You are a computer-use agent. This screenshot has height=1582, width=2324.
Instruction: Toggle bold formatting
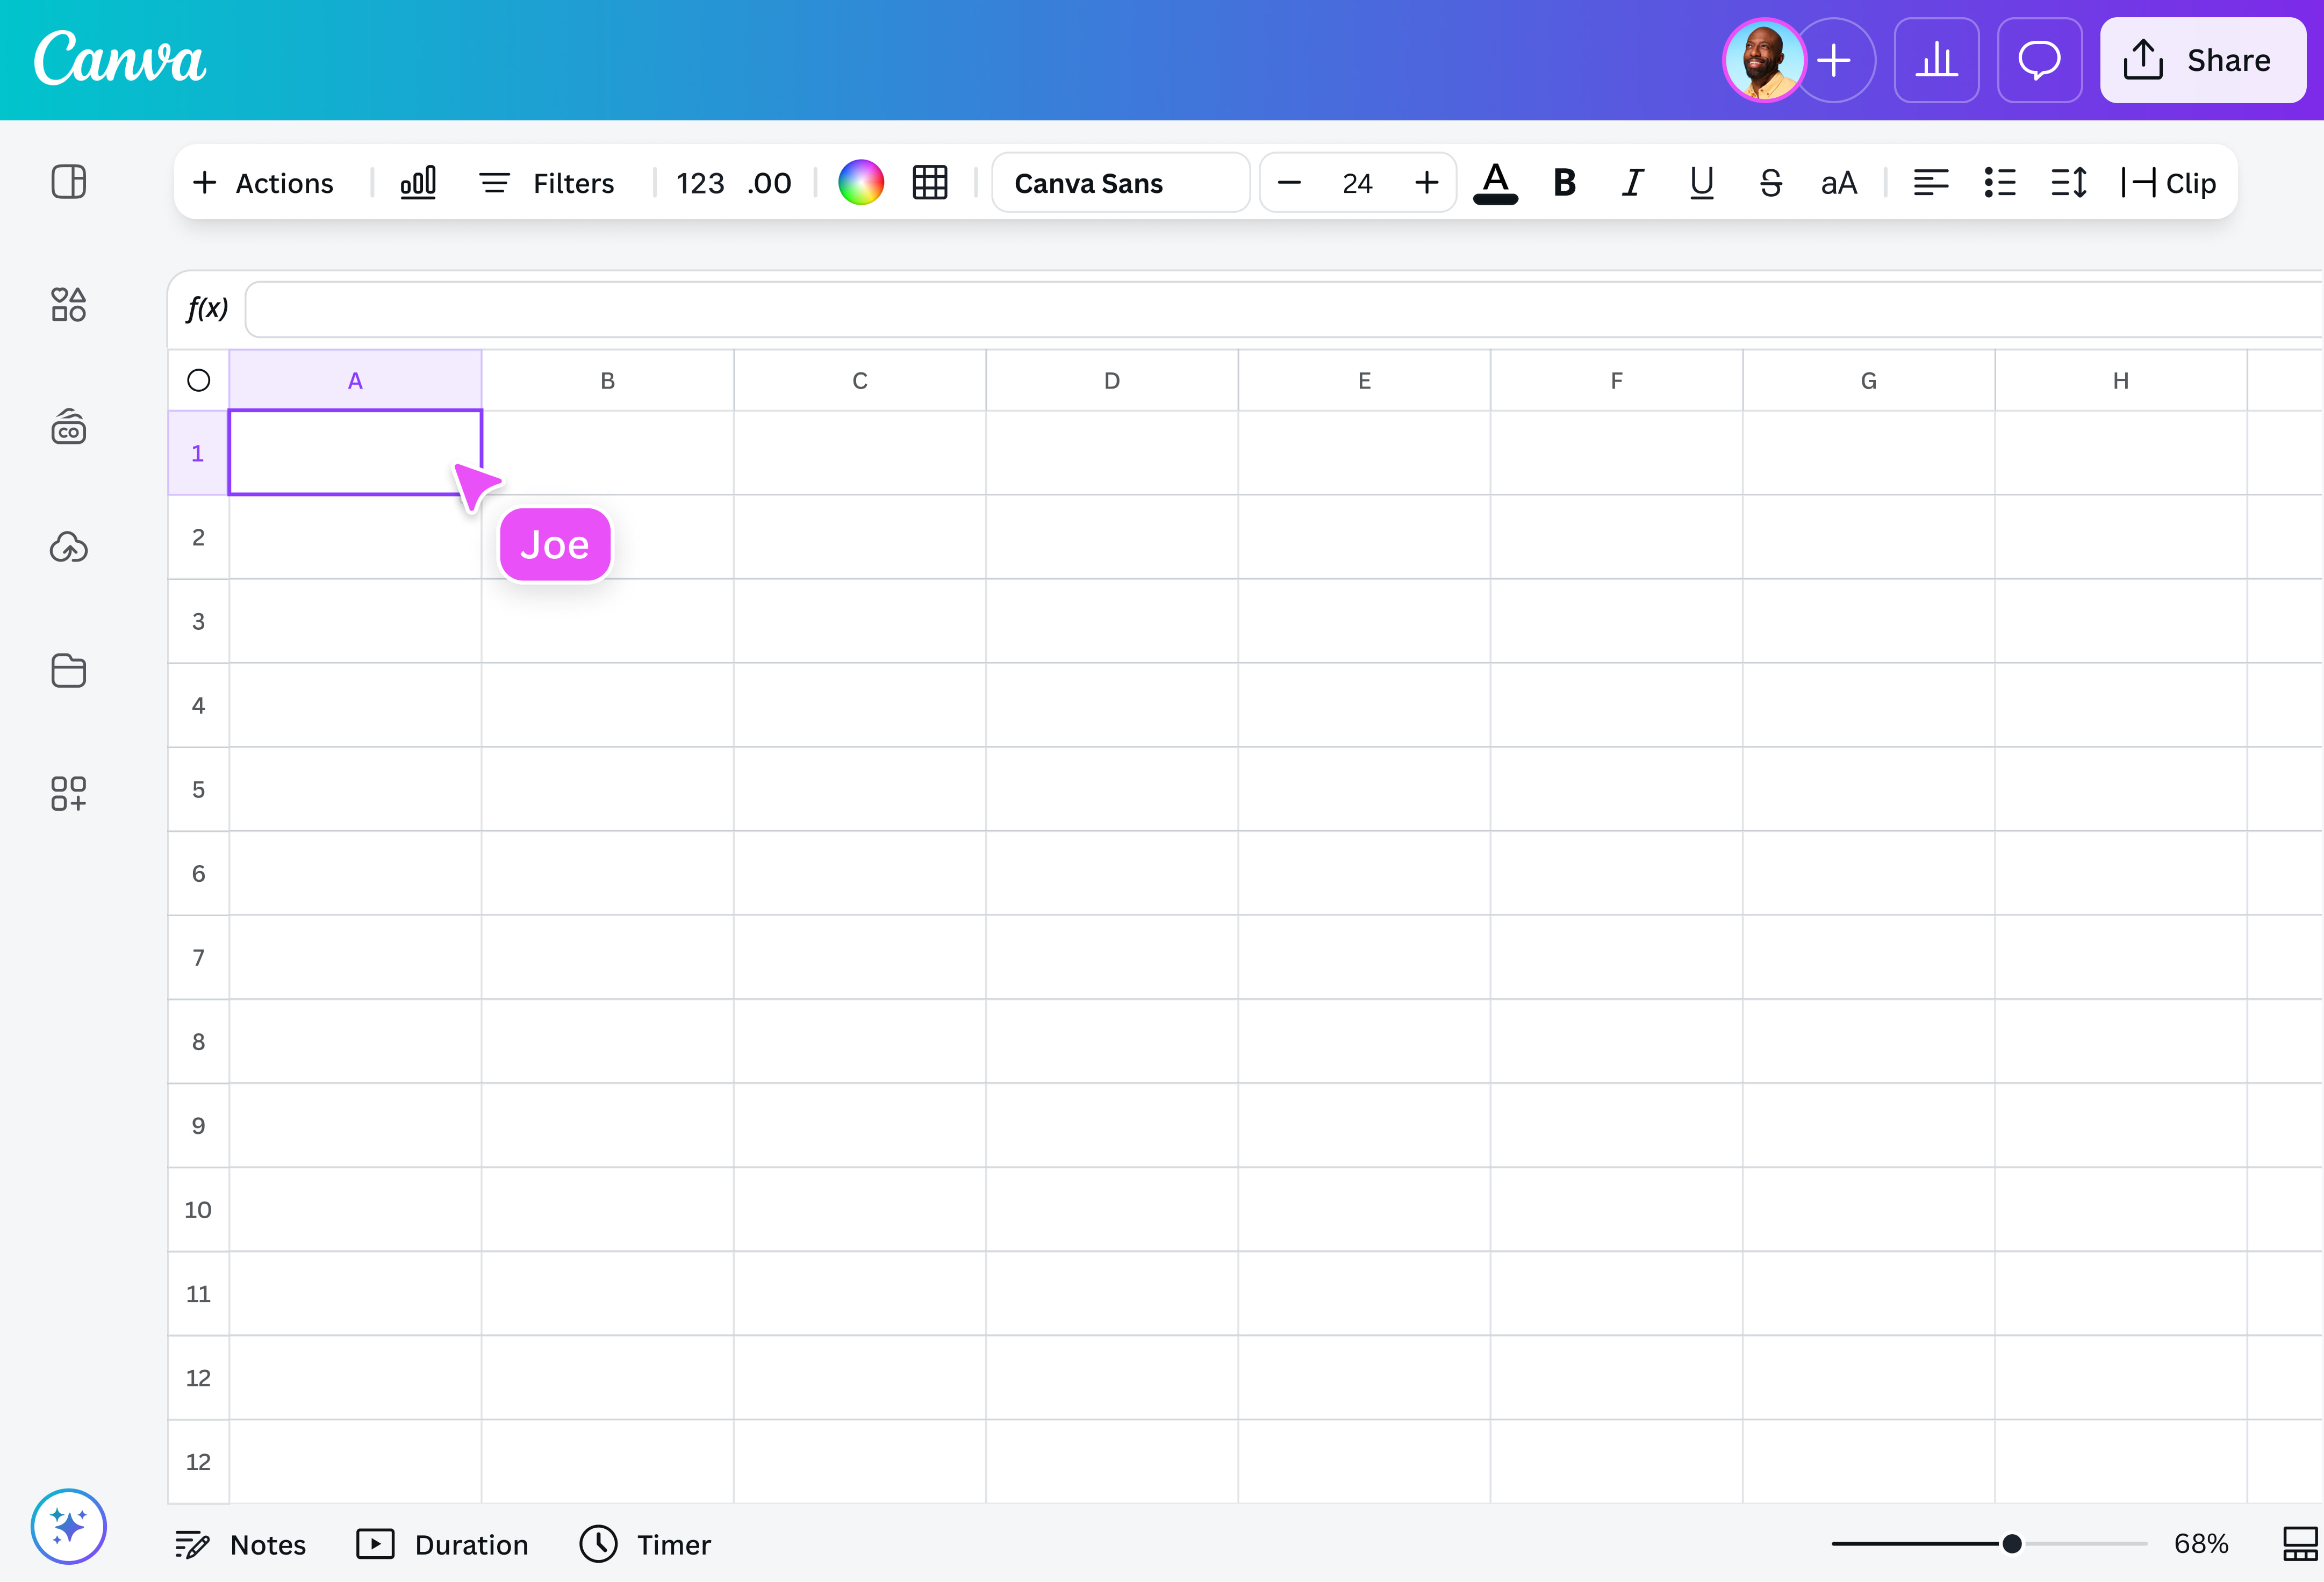[1564, 182]
